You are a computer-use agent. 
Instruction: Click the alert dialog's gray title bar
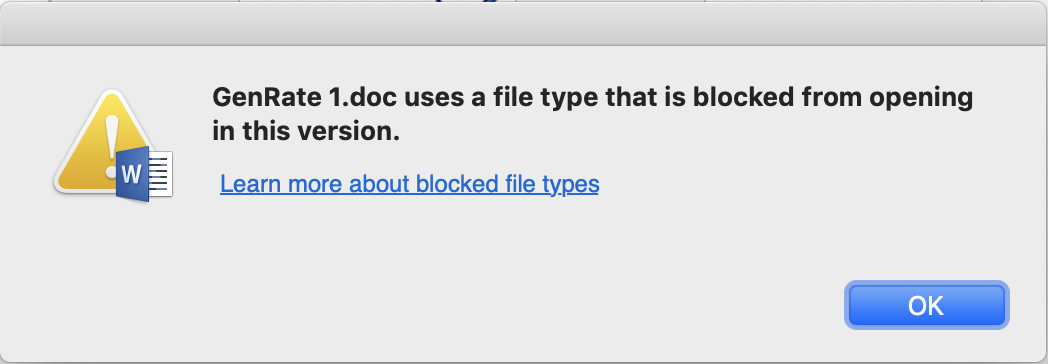click(x=524, y=24)
